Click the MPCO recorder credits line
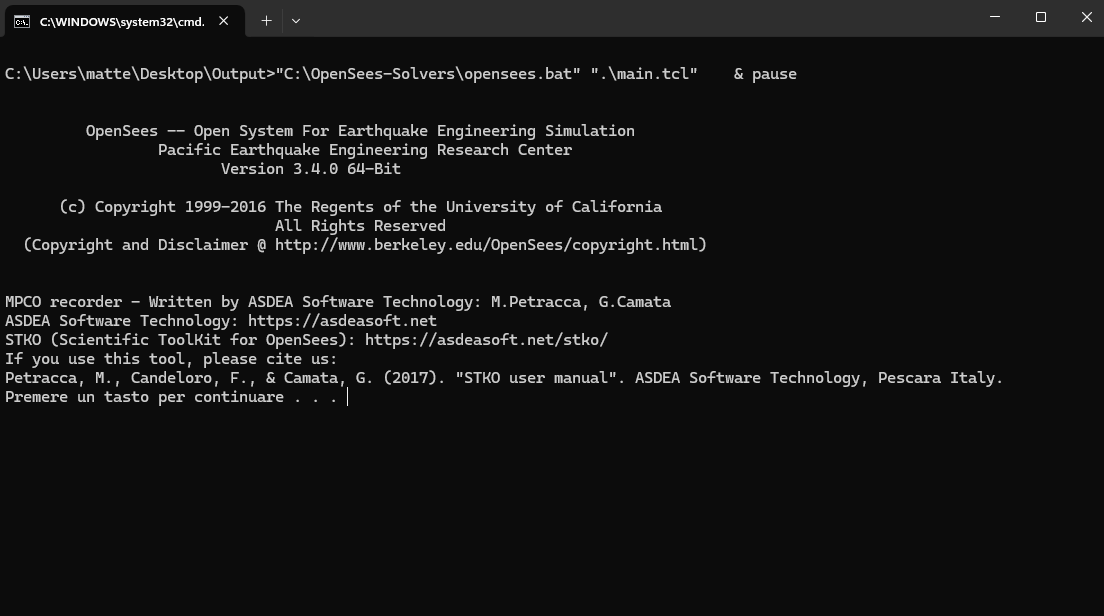Image resolution: width=1104 pixels, height=616 pixels. pyautogui.click(x=338, y=302)
